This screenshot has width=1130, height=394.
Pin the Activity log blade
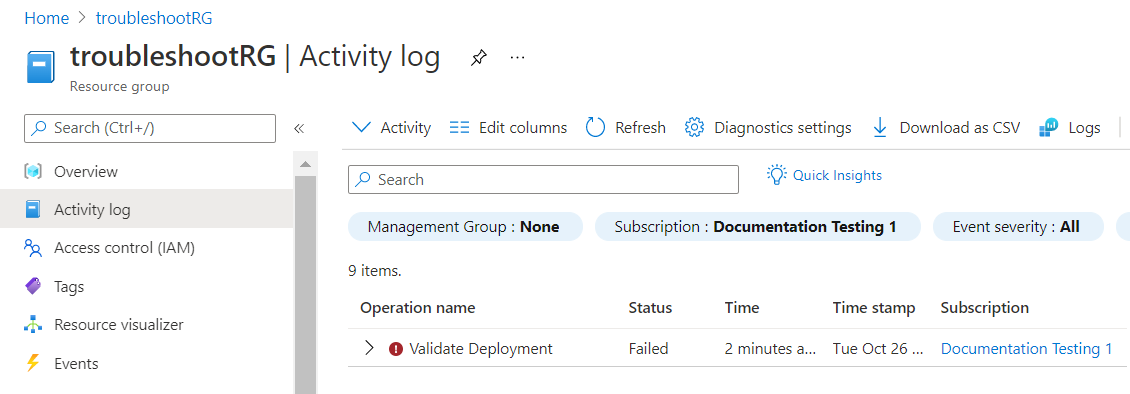(479, 58)
